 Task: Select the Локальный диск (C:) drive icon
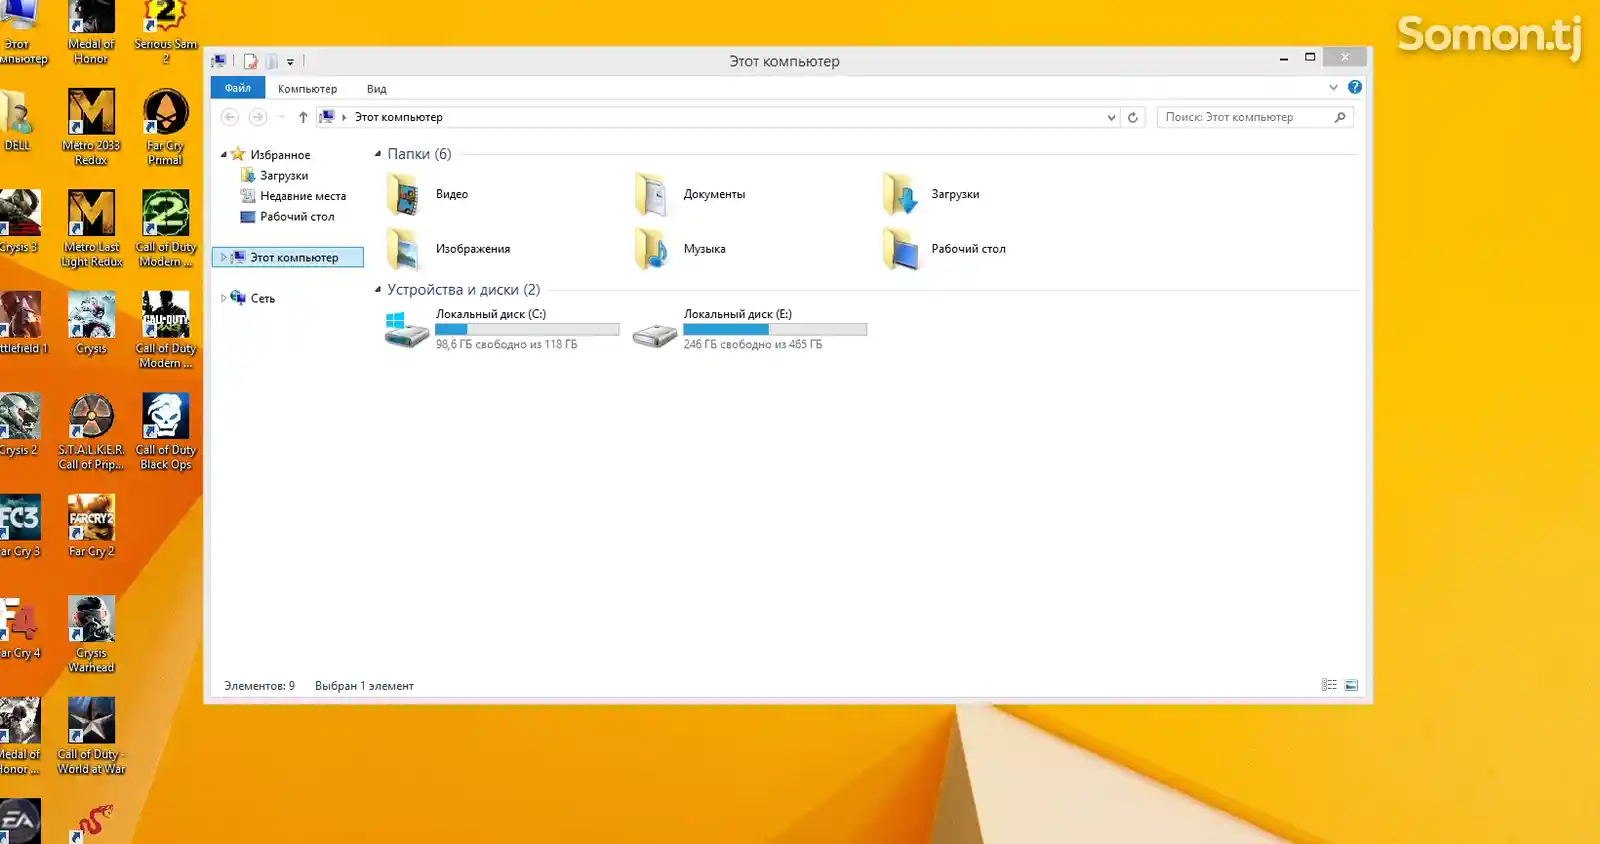click(406, 329)
